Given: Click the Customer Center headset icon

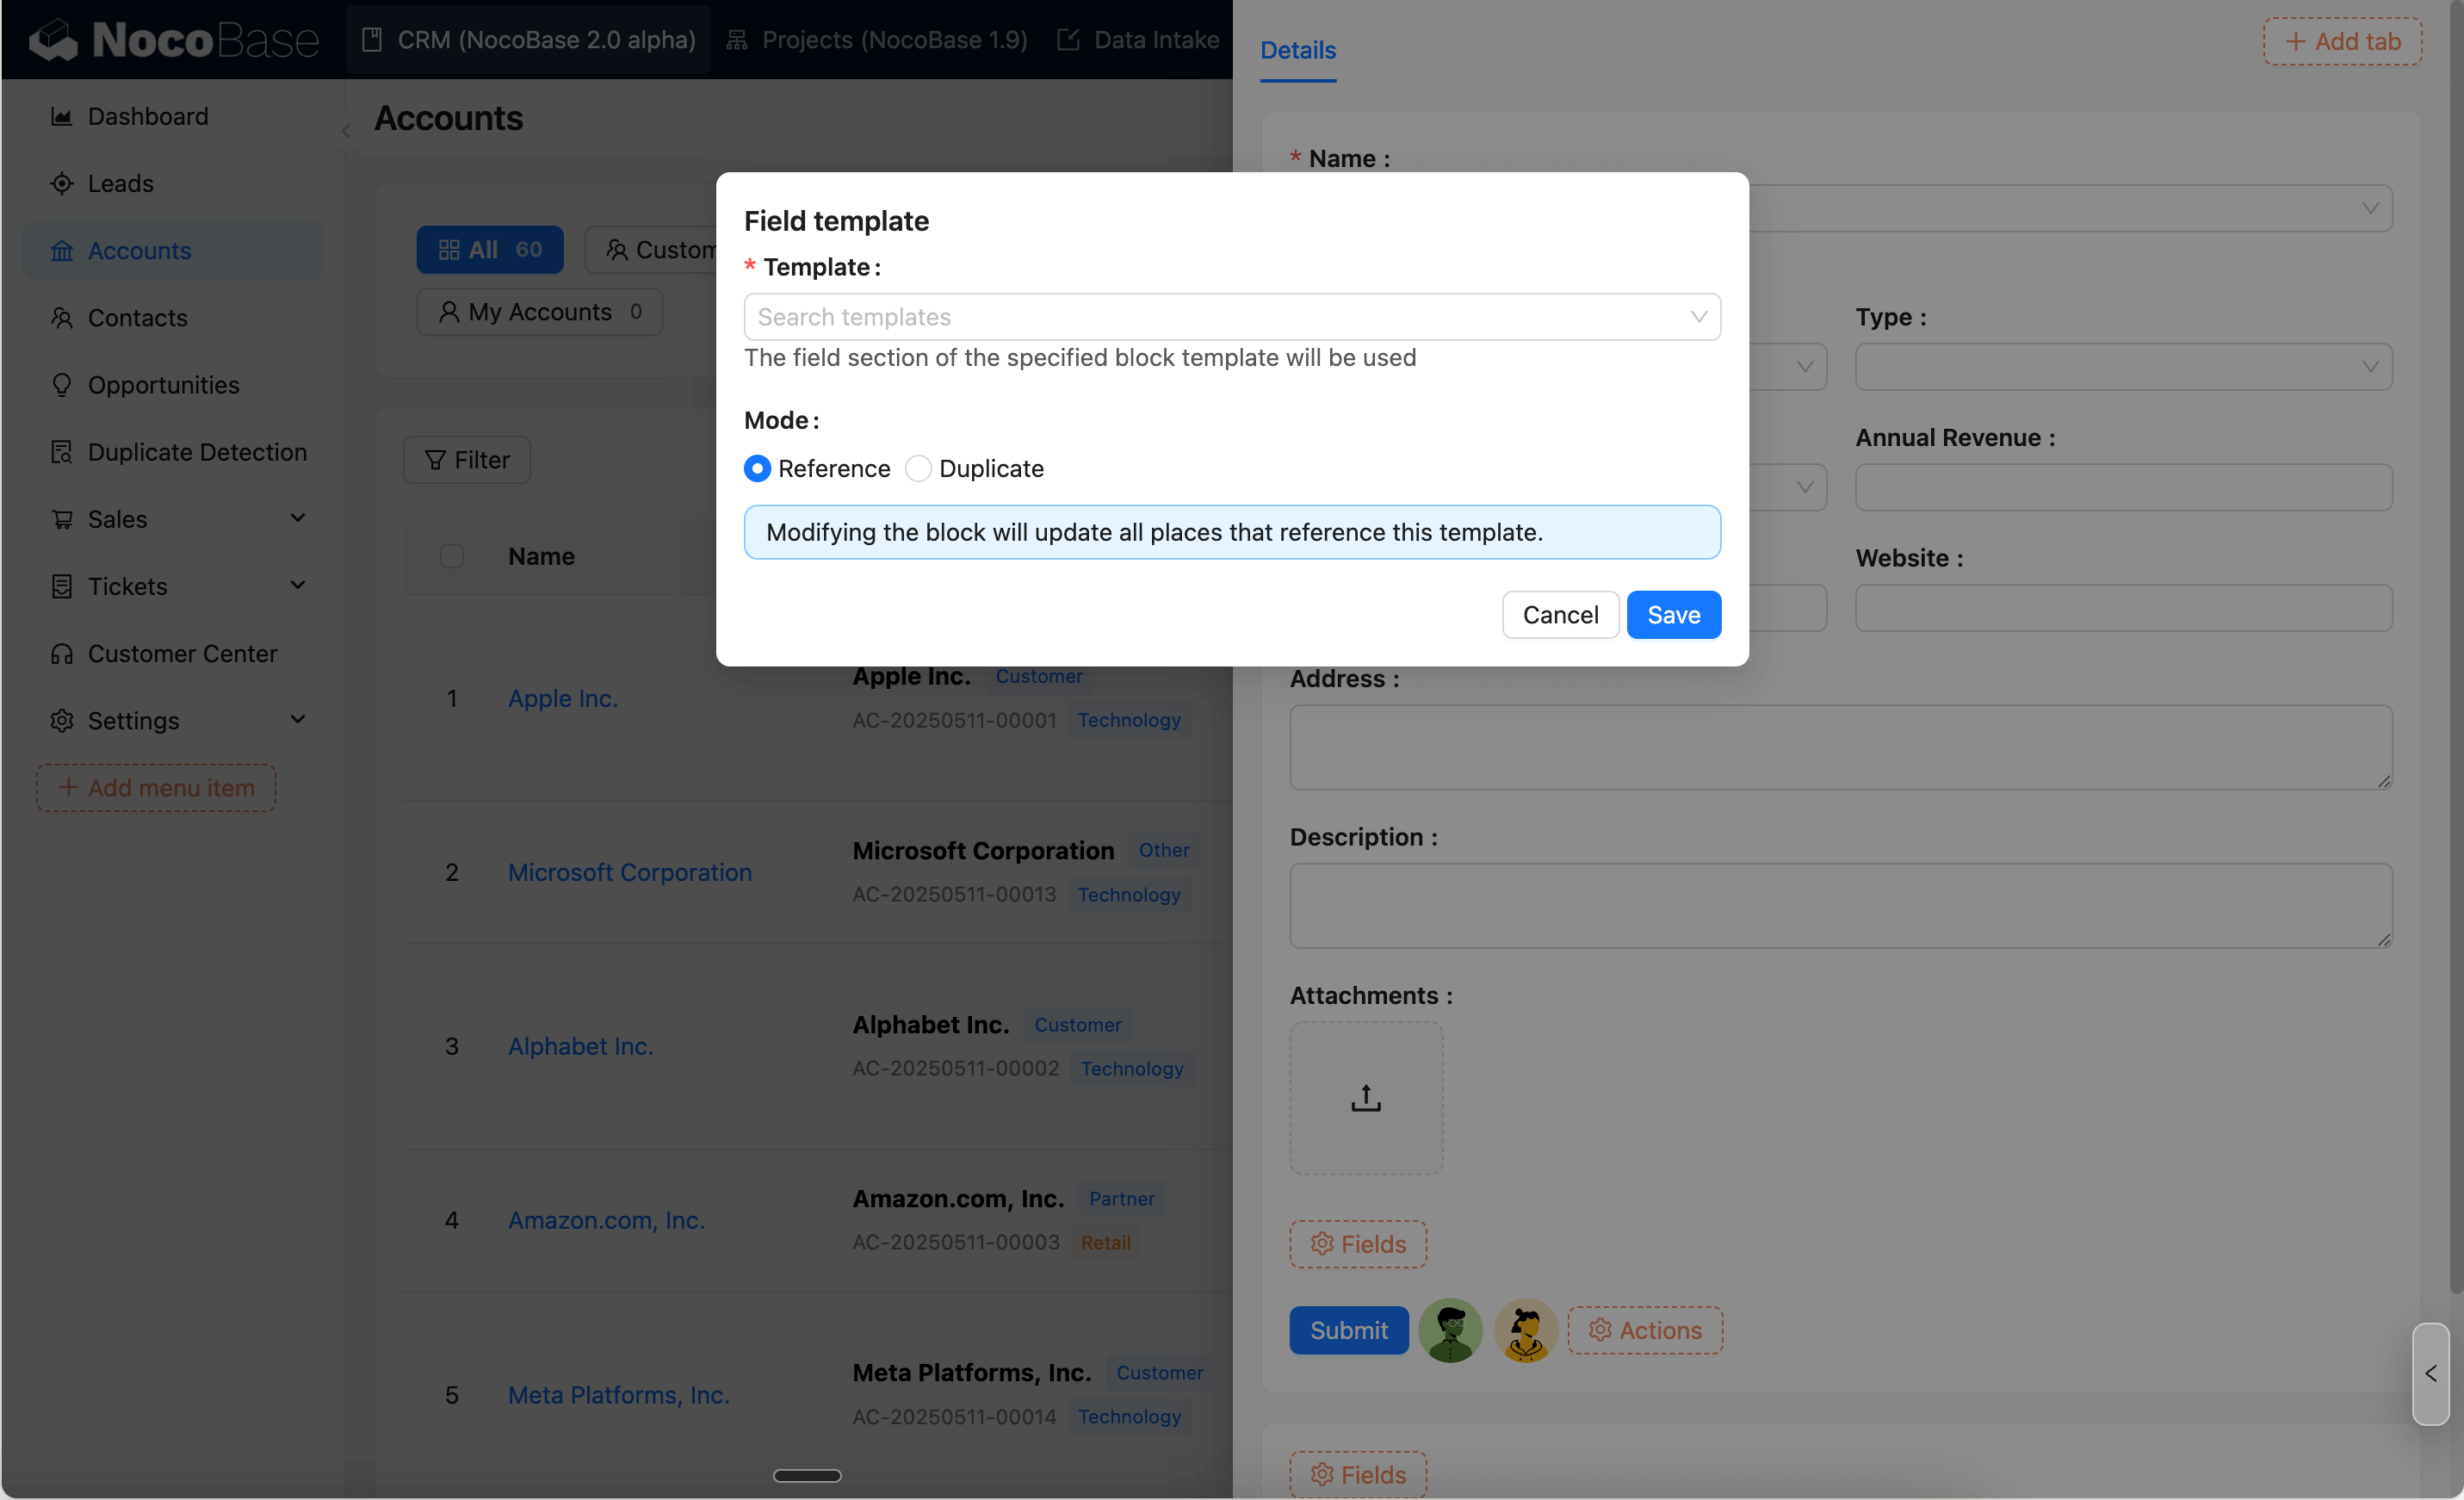Looking at the screenshot, I should [62, 654].
